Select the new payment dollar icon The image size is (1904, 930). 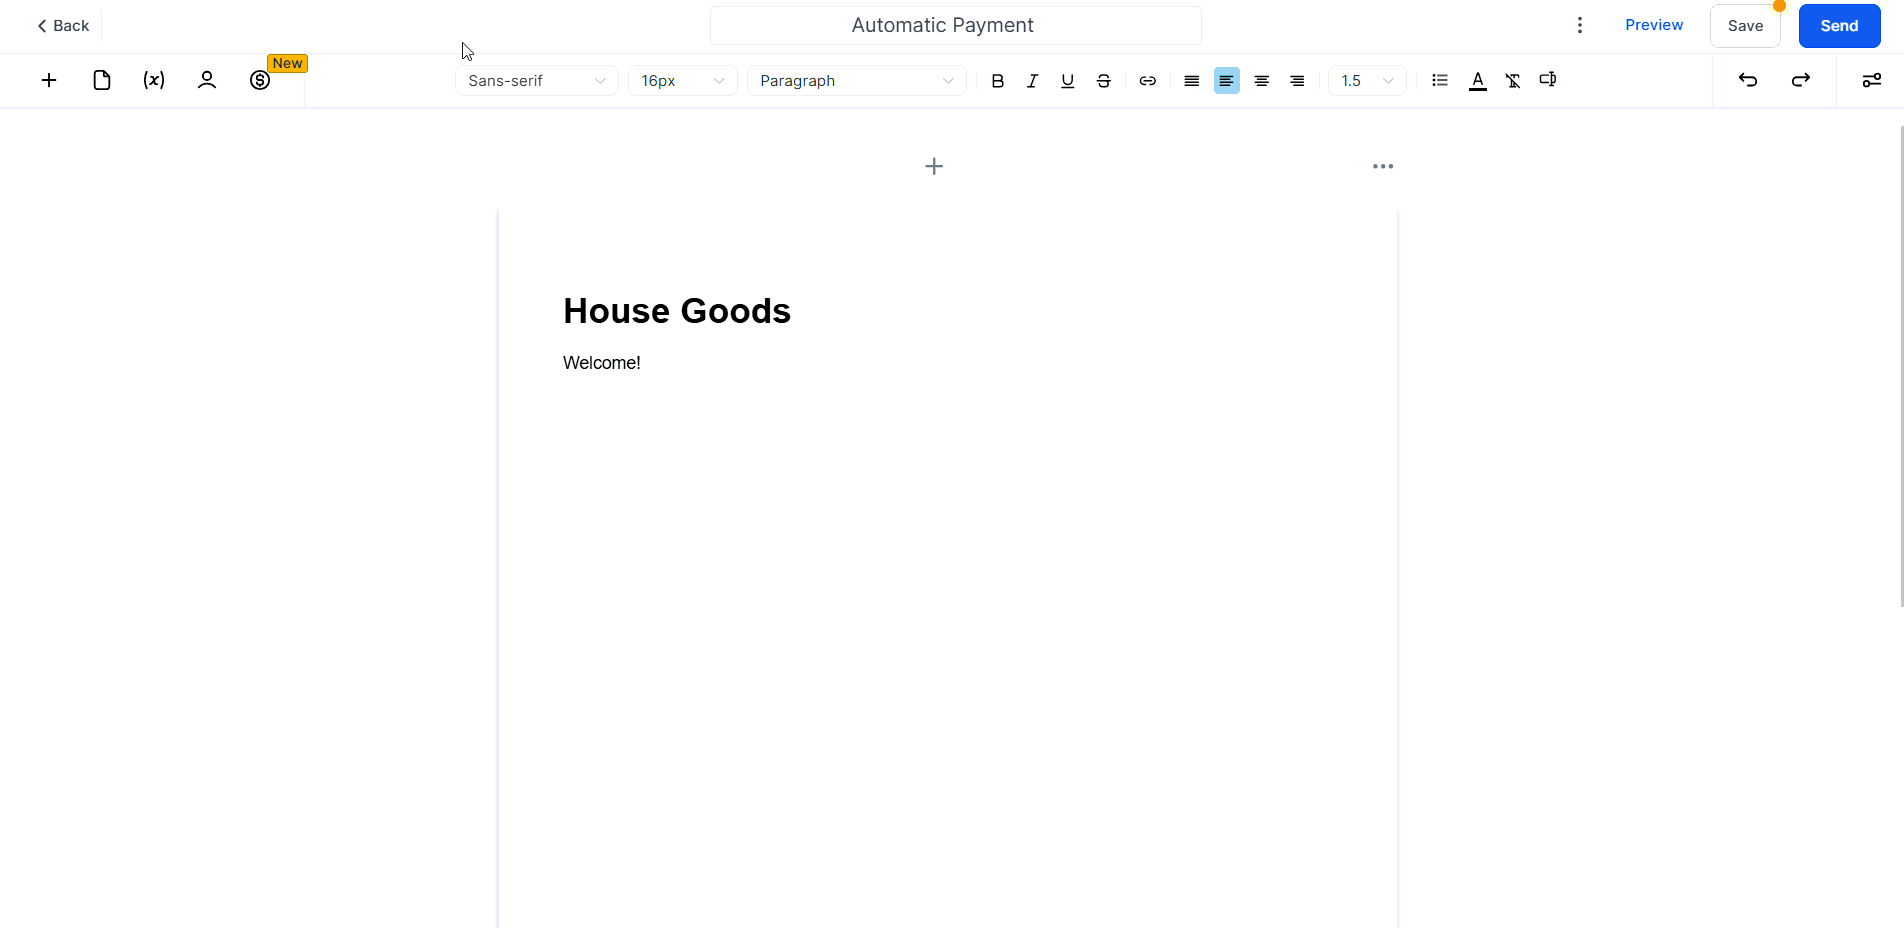[x=259, y=80]
